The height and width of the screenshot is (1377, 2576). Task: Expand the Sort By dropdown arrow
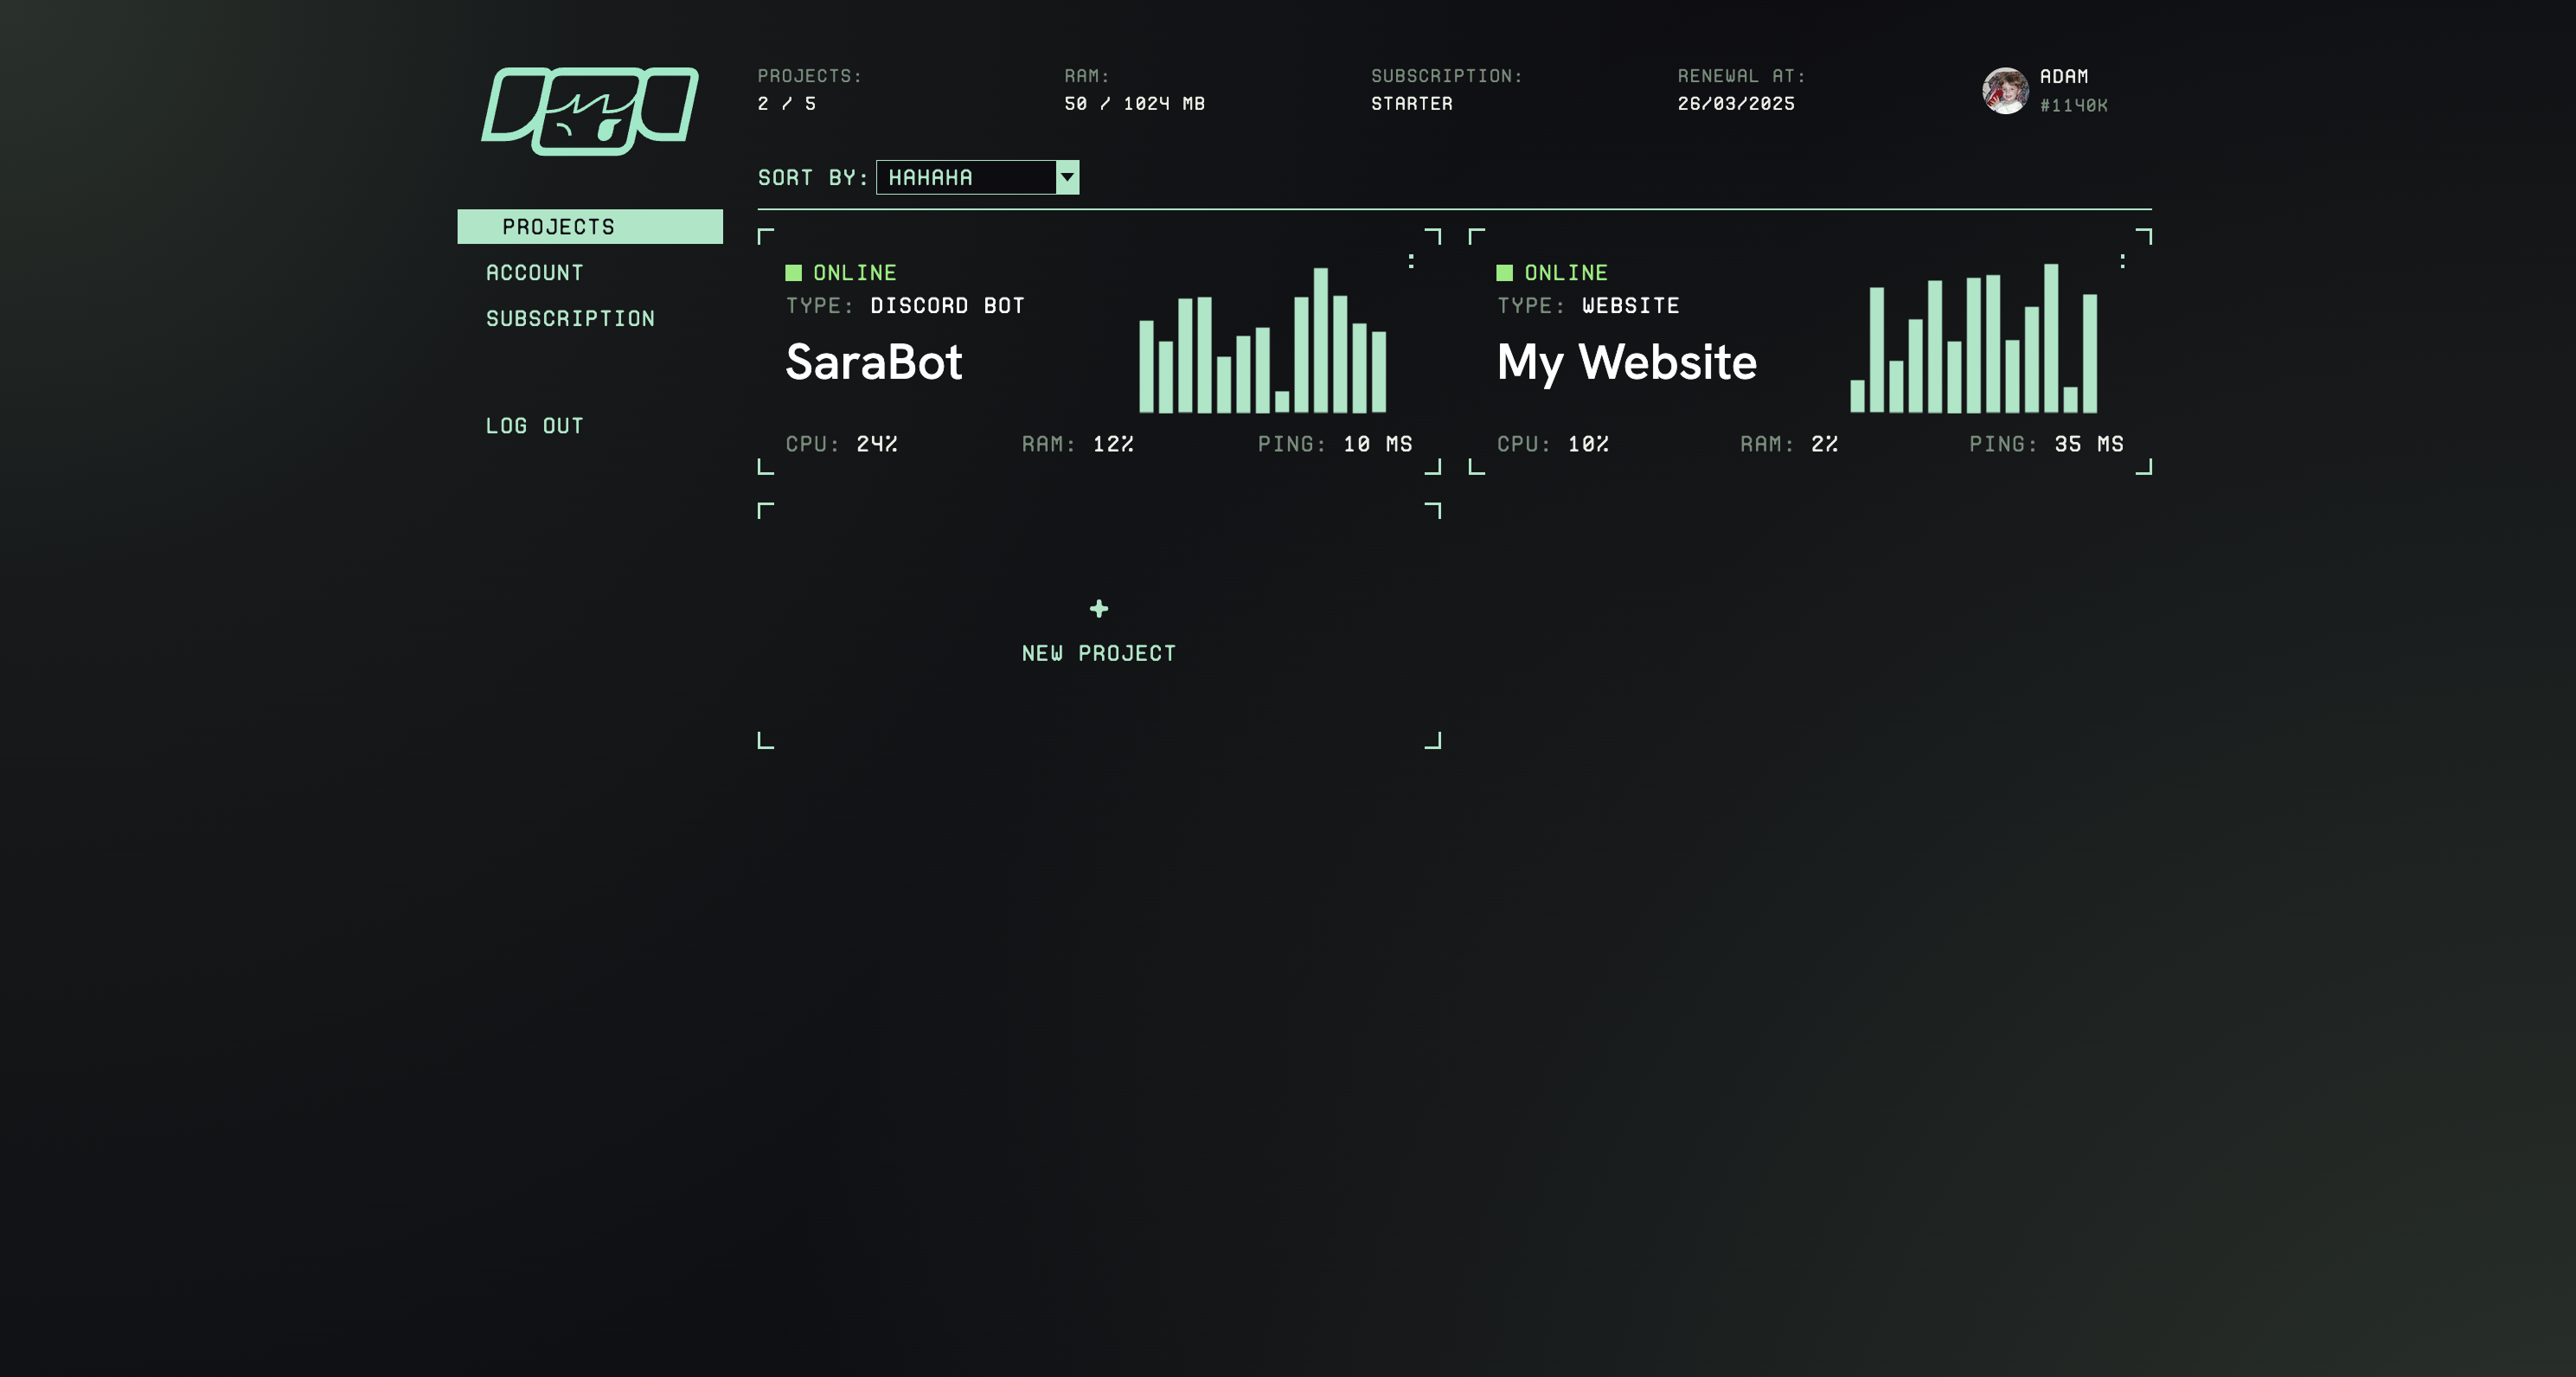(1068, 177)
